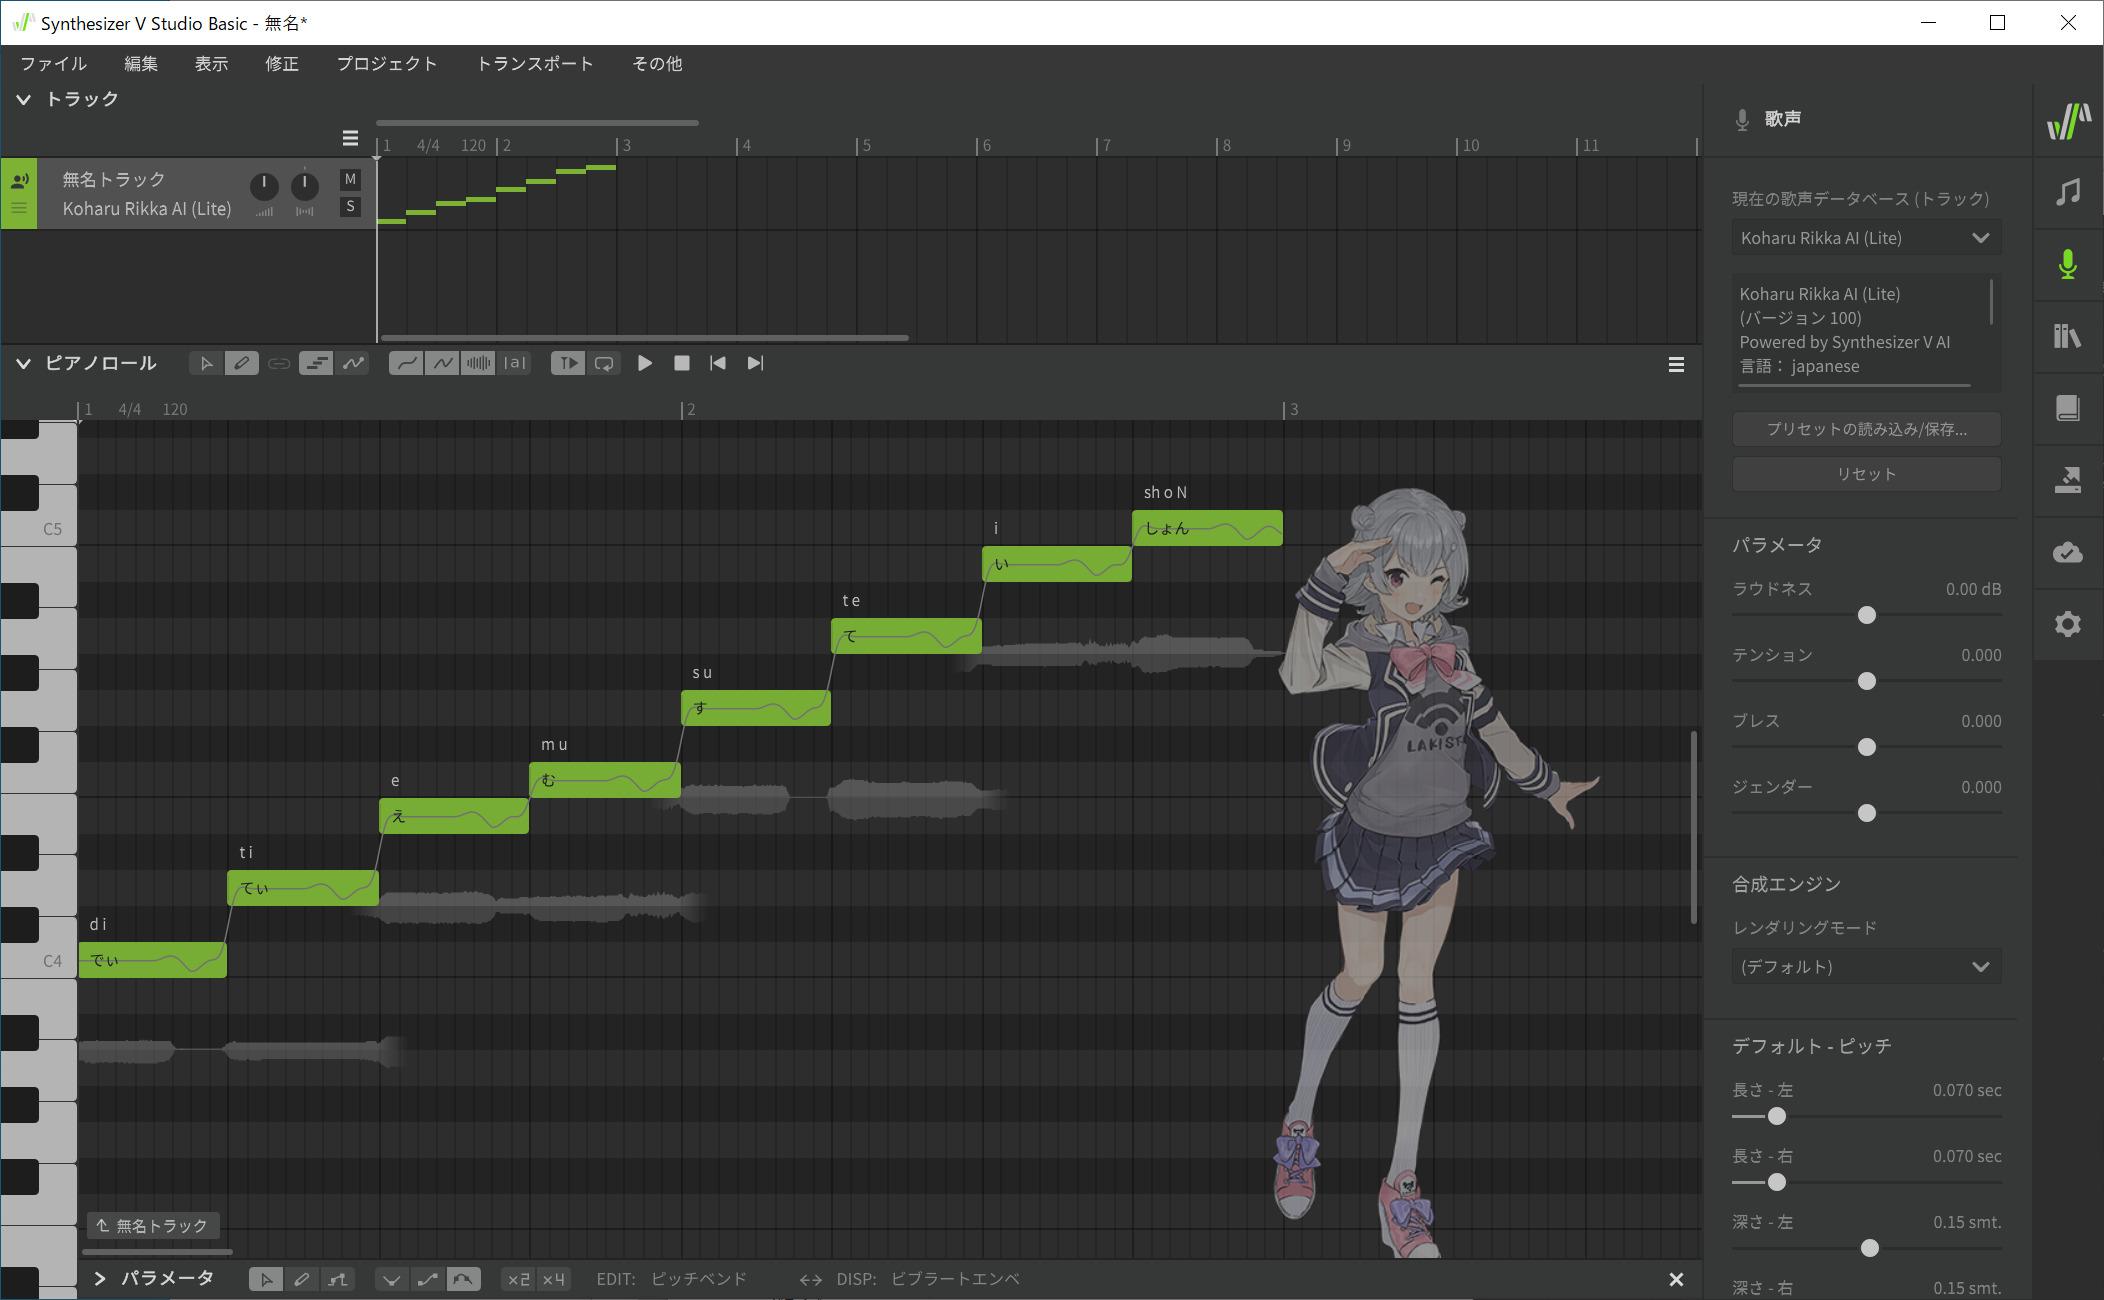2104x1300 pixels.
Task: Open the library books panel in sidebar
Action: coord(2068,336)
